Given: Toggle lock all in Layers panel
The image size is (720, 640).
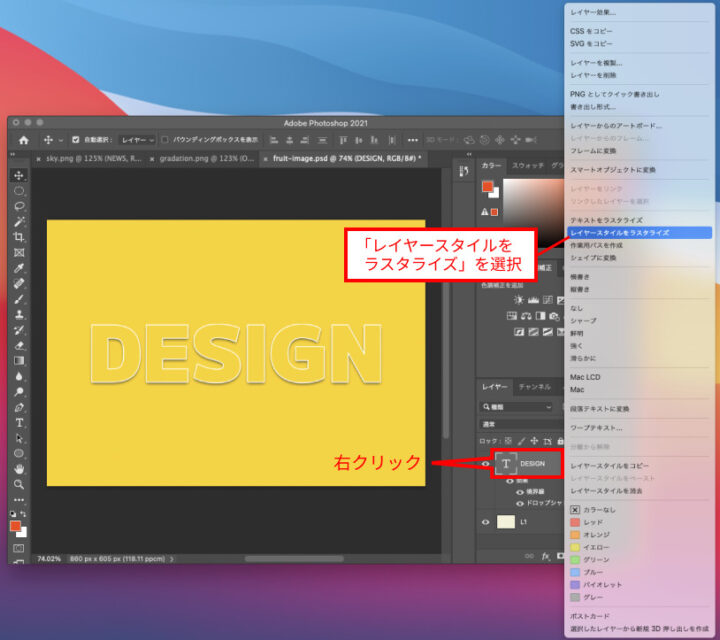Looking at the screenshot, I should coord(560,441).
